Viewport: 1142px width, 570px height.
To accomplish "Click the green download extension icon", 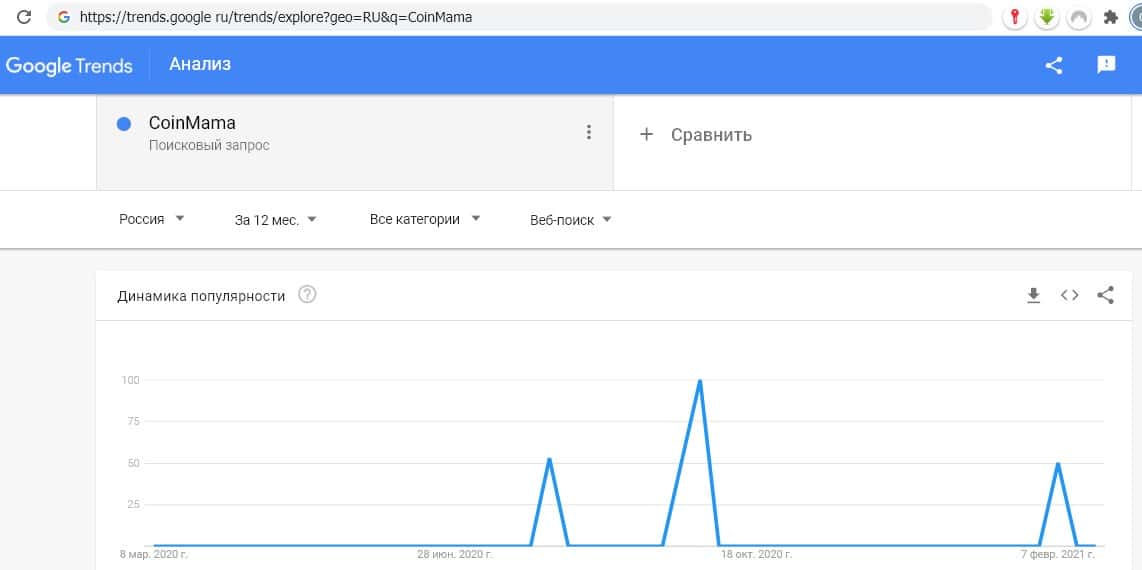I will pyautogui.click(x=1047, y=17).
